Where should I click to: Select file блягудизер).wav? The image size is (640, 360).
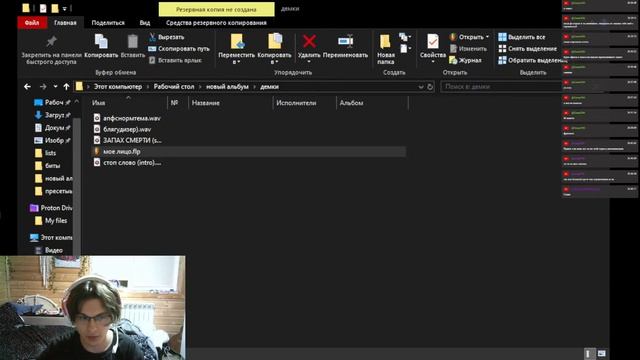click(x=122, y=129)
